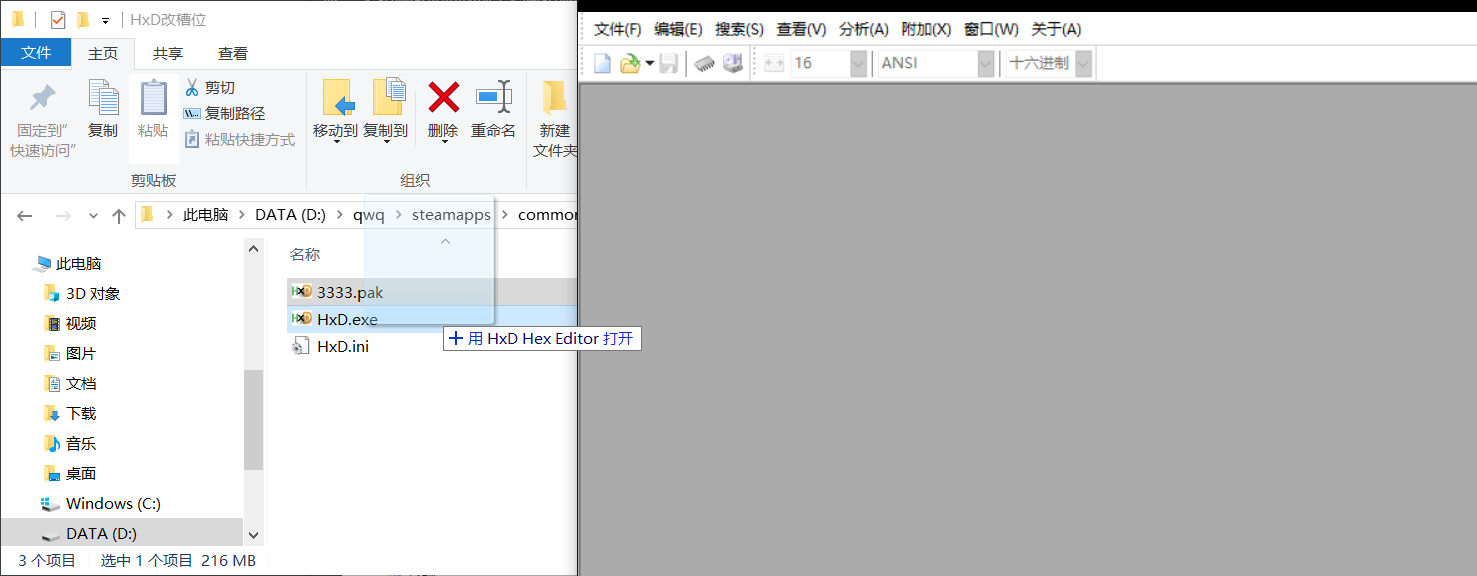The image size is (1477, 576).
Task: Open the HxD 文件(F) menu
Action: click(x=617, y=29)
